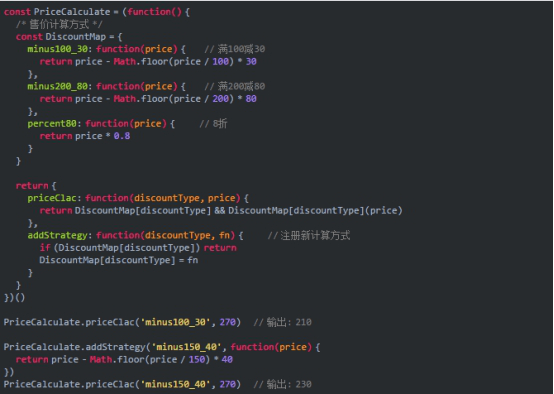Click the priceClac method definition name
This screenshot has width=554, height=394.
point(52,198)
